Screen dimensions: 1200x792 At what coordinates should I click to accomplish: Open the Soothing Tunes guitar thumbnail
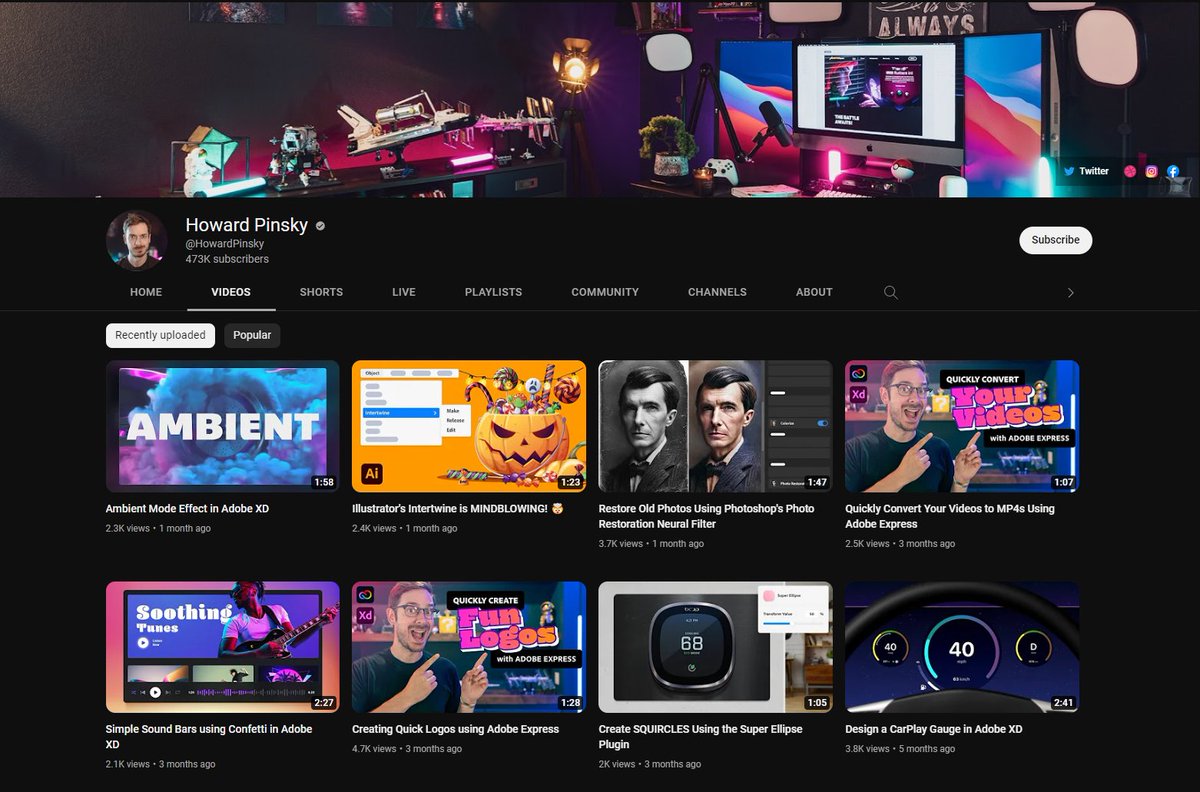(222, 647)
